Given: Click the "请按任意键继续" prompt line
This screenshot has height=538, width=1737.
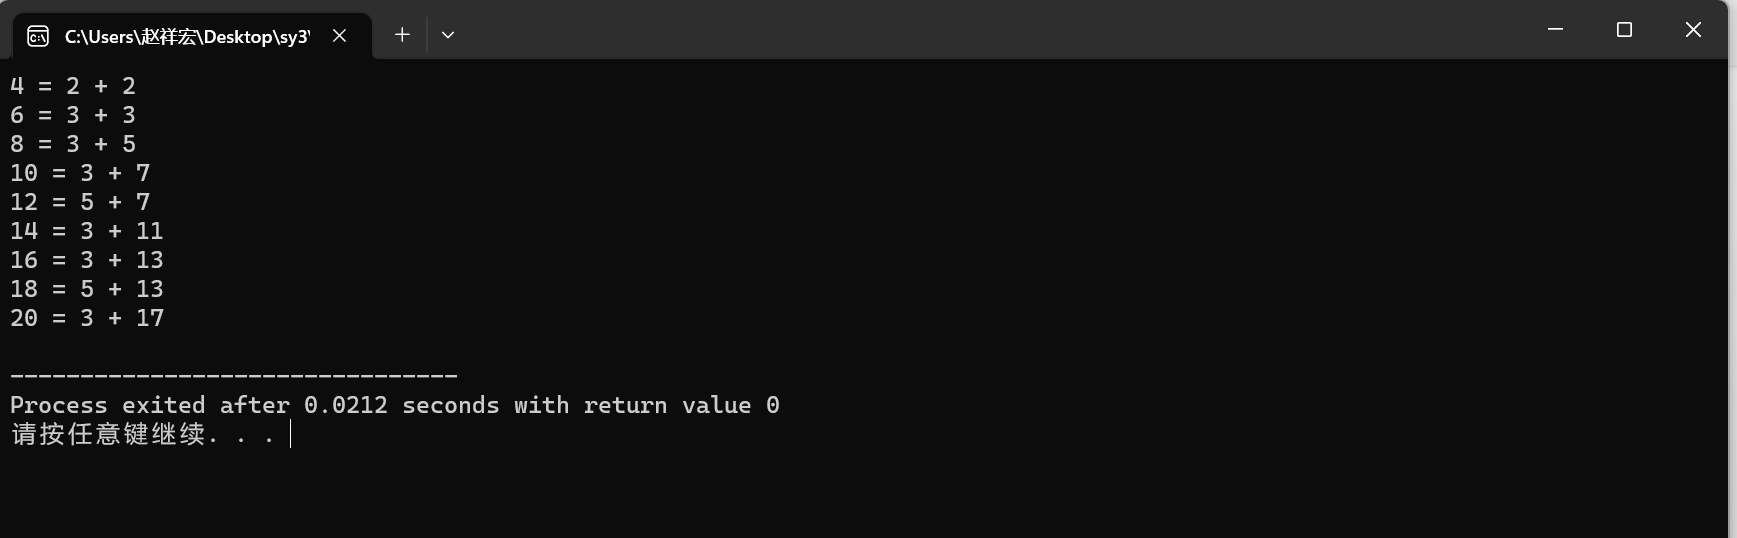Looking at the screenshot, I should click(x=108, y=435).
